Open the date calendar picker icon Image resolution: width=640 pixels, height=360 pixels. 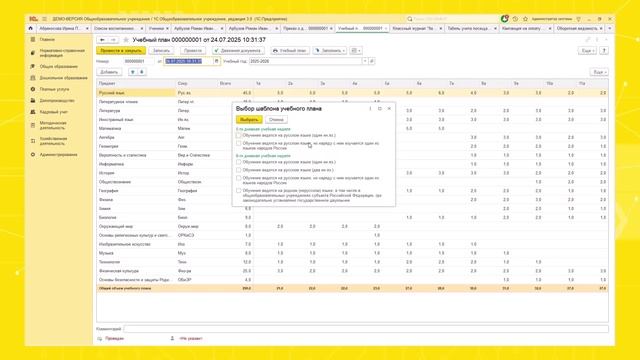click(x=216, y=61)
